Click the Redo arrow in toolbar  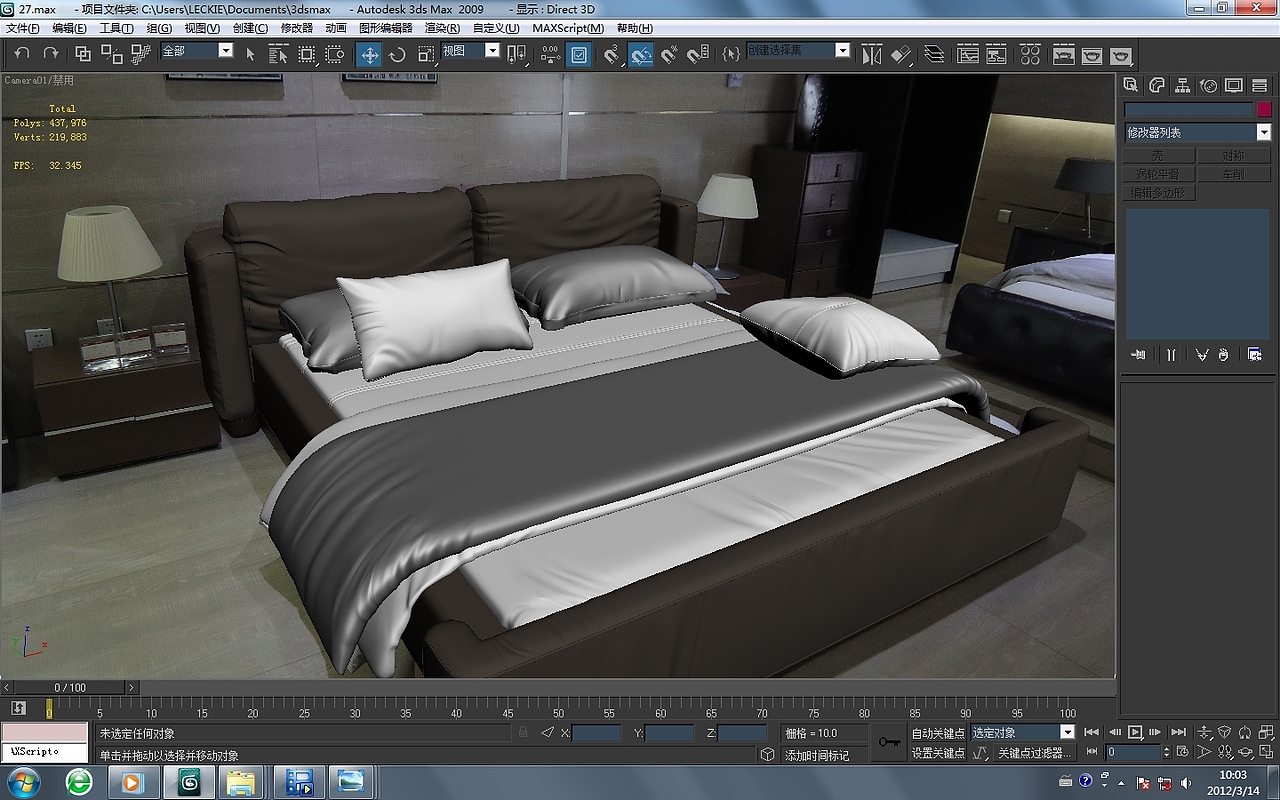tap(50, 54)
